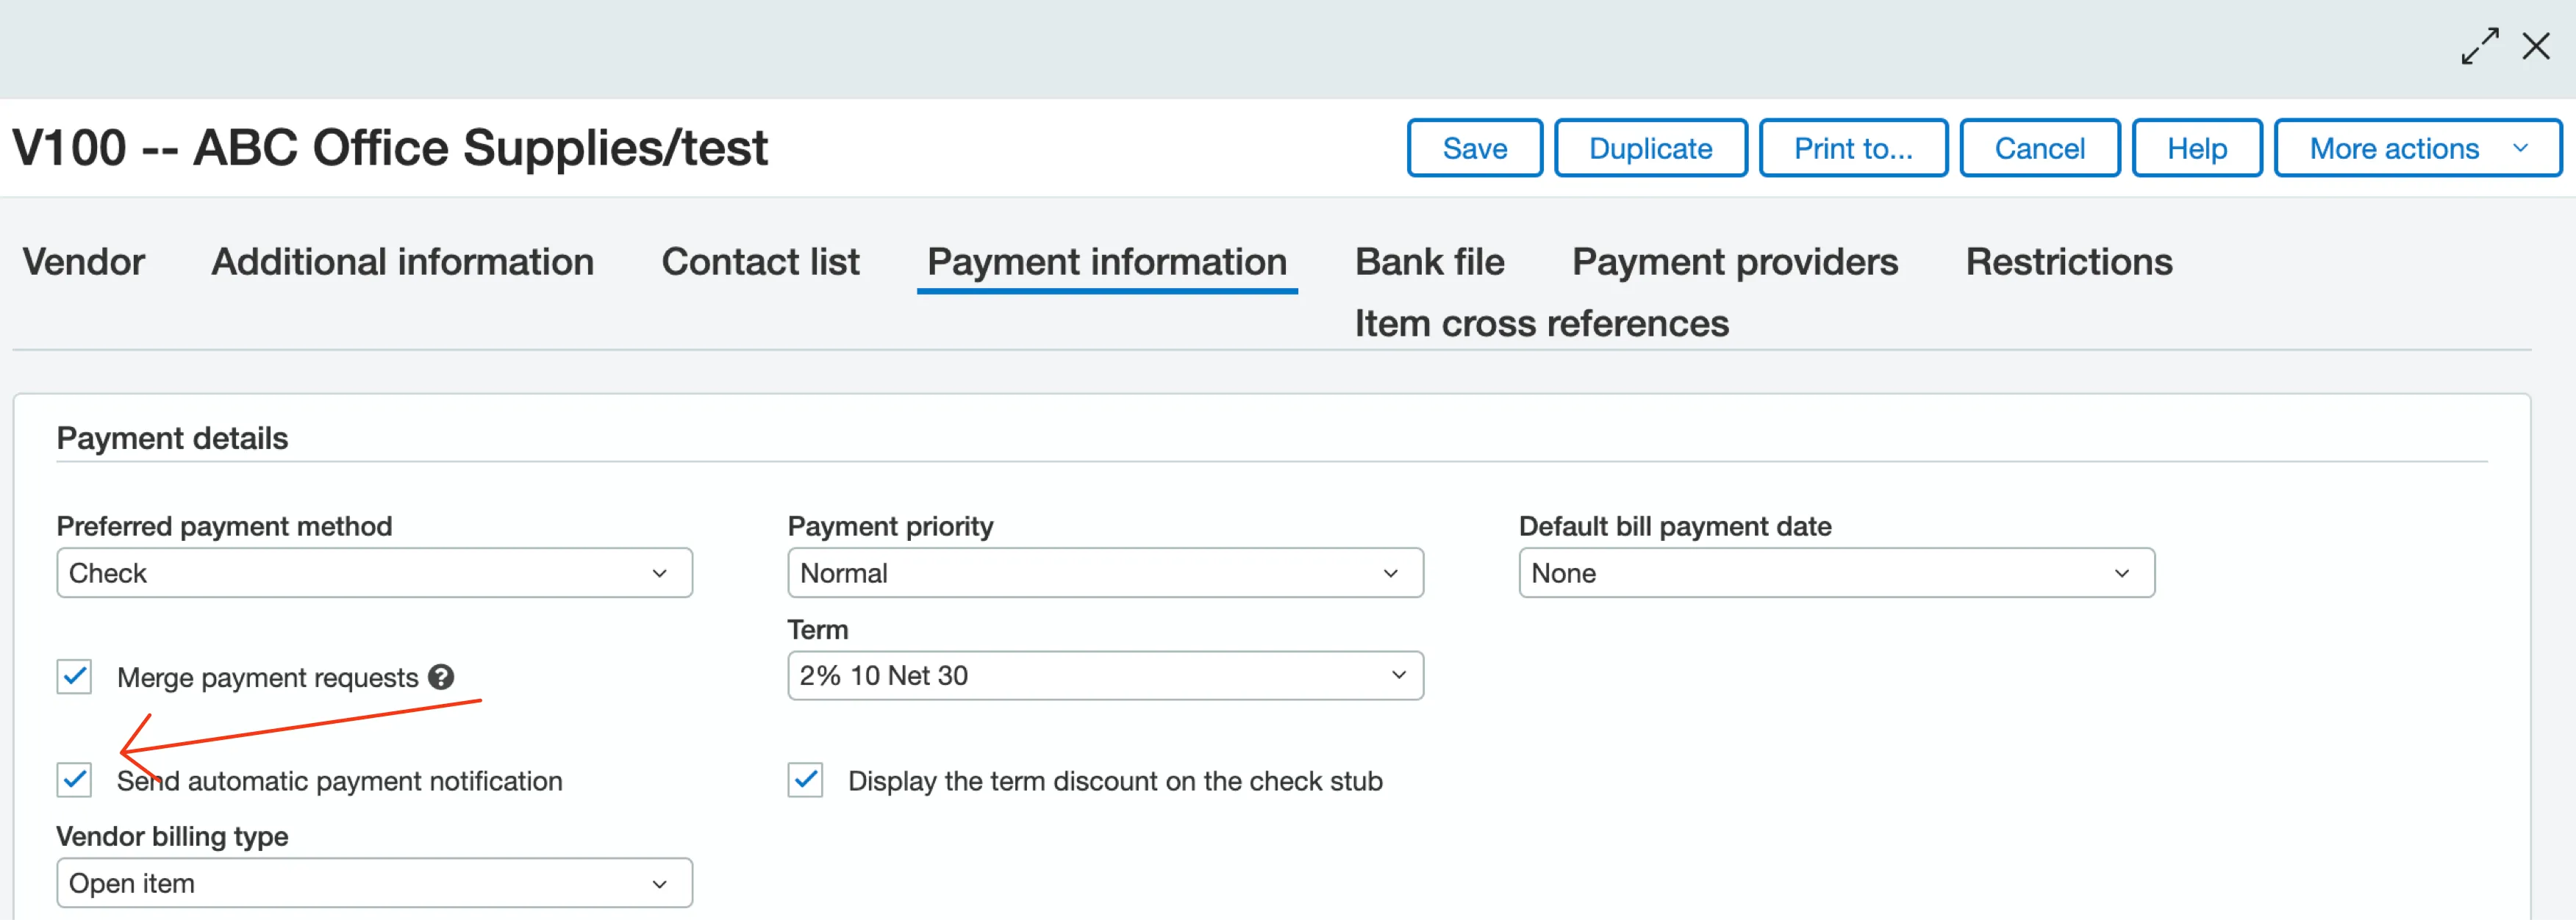Select the Payment information tab

click(1107, 262)
